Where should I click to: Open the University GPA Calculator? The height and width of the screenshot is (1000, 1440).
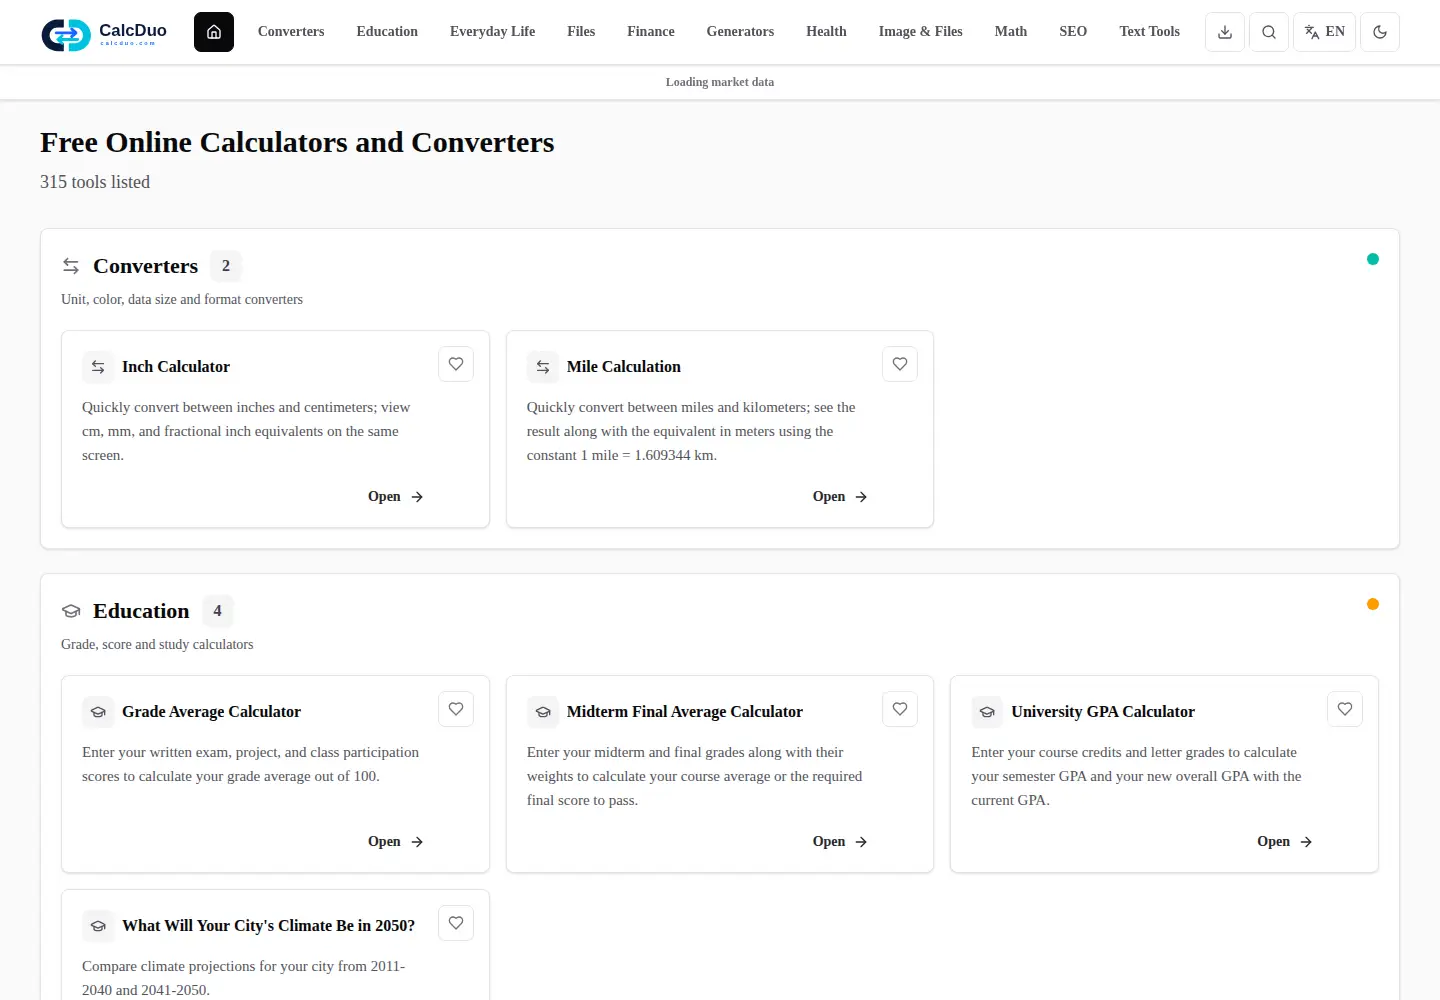(1285, 842)
